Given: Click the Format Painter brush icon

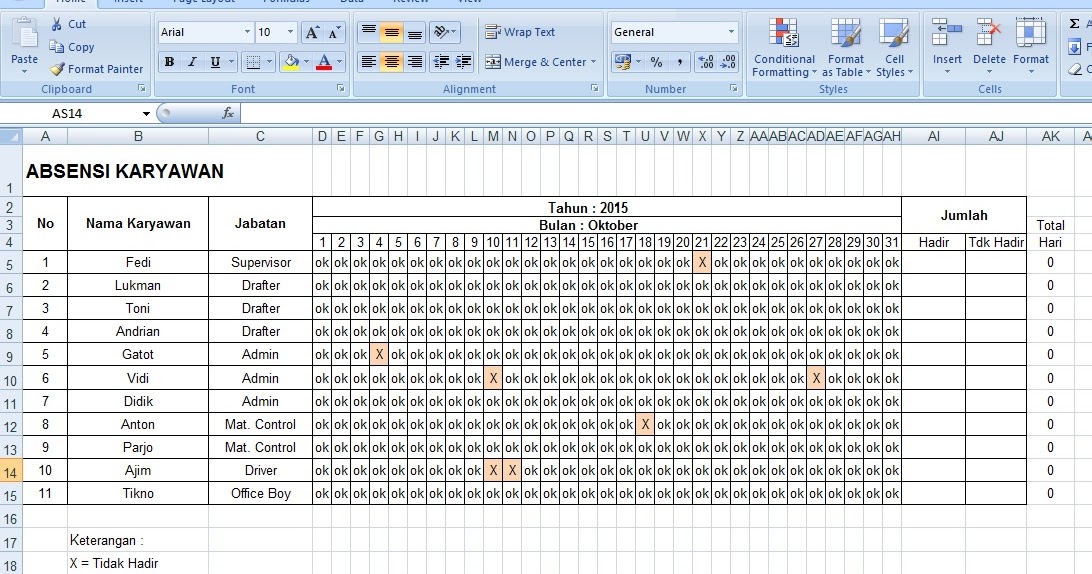Looking at the screenshot, I should (58, 69).
